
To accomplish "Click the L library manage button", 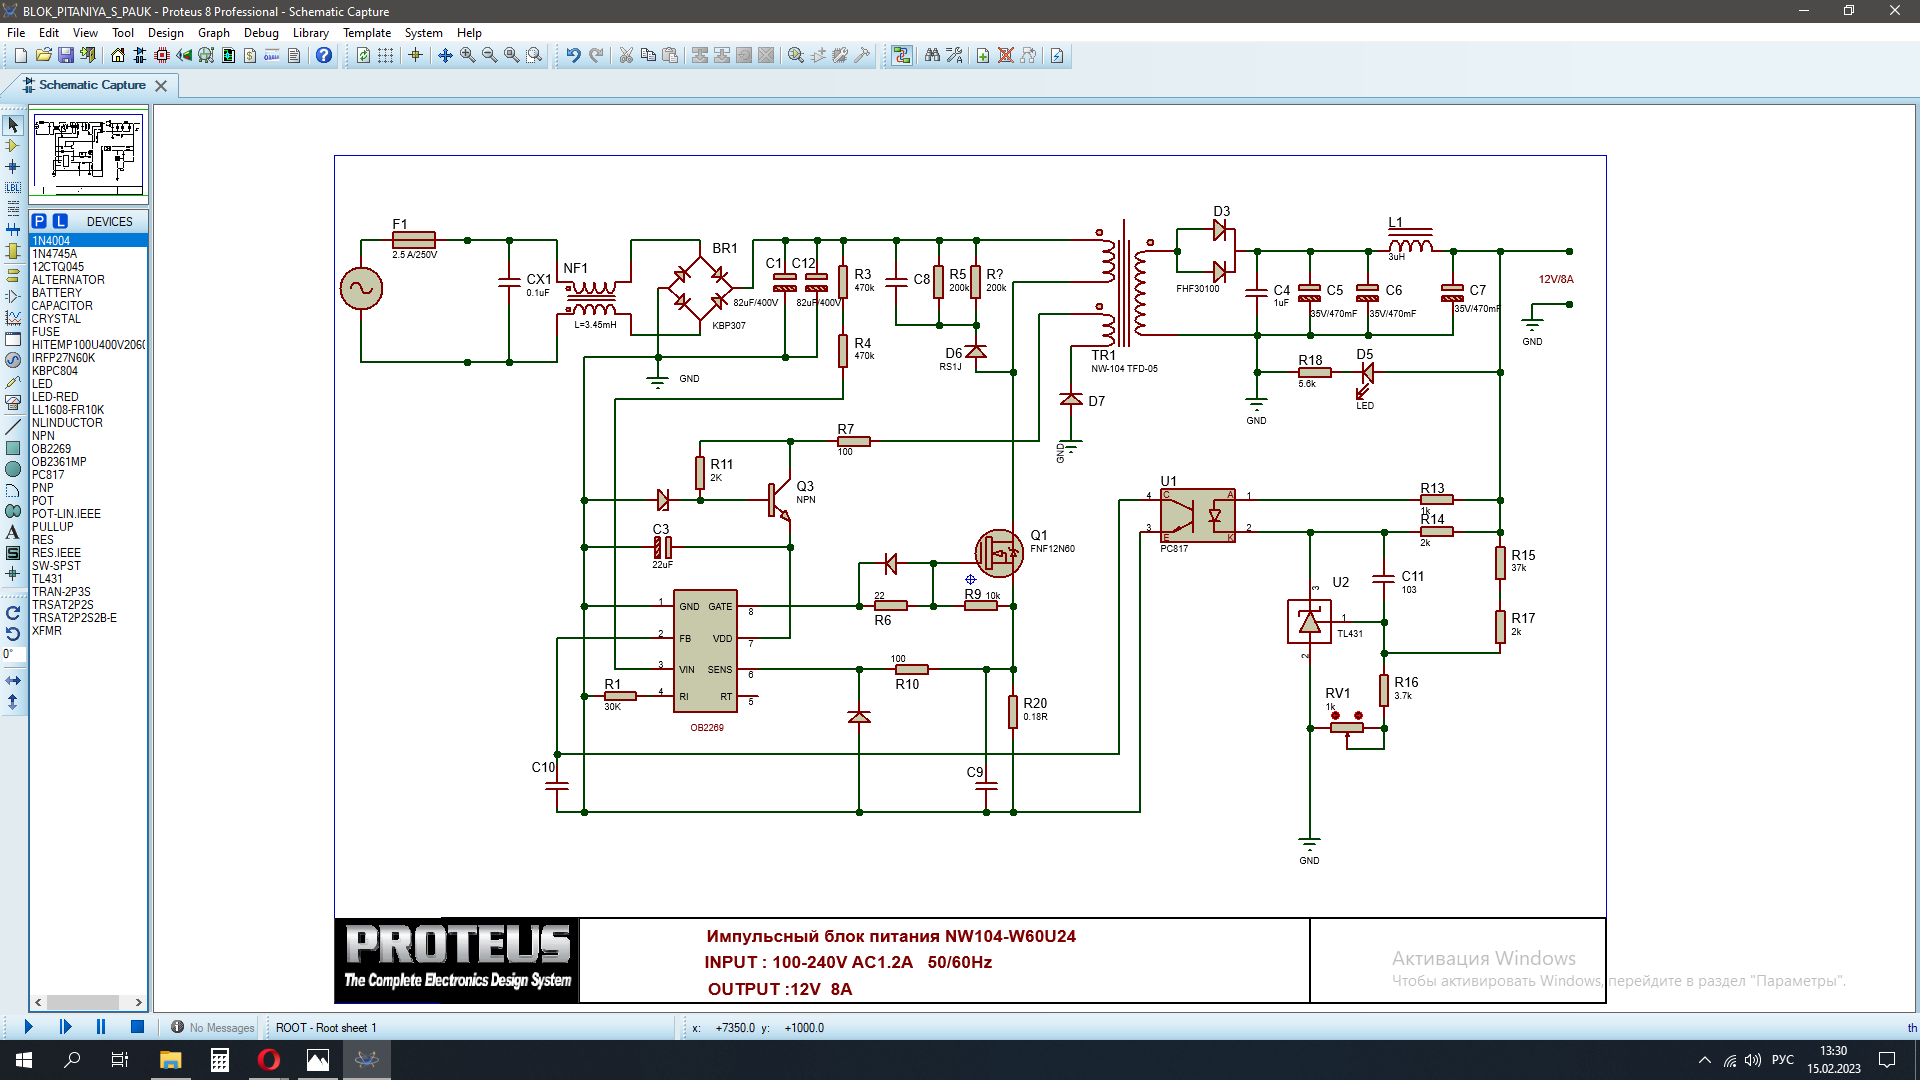I will [x=60, y=221].
